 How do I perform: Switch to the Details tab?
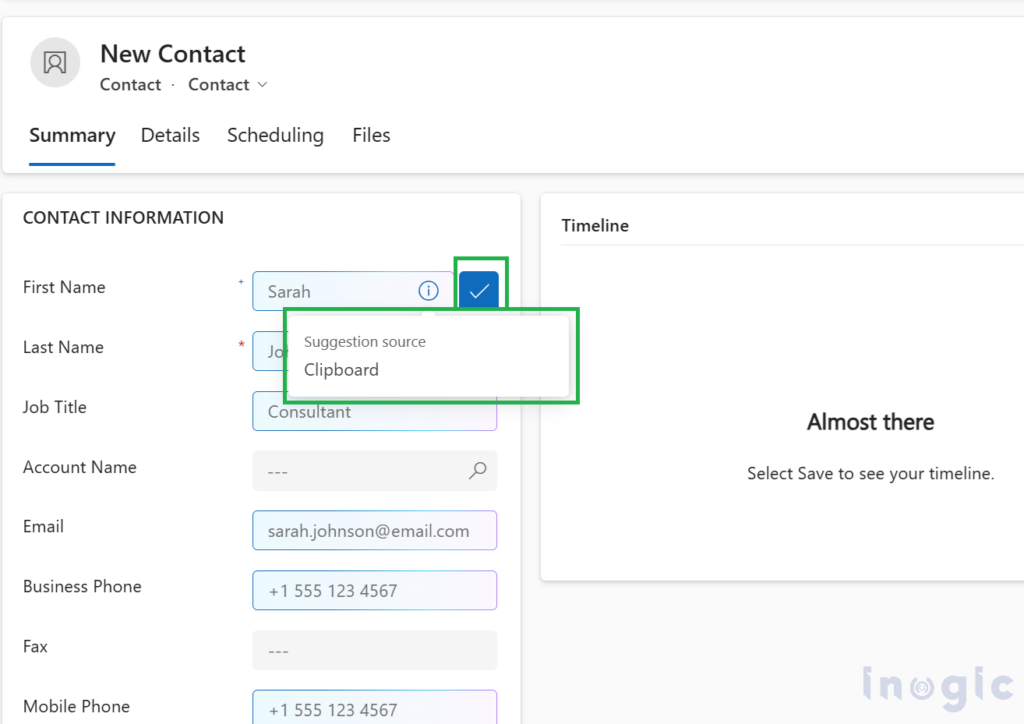[x=170, y=135]
